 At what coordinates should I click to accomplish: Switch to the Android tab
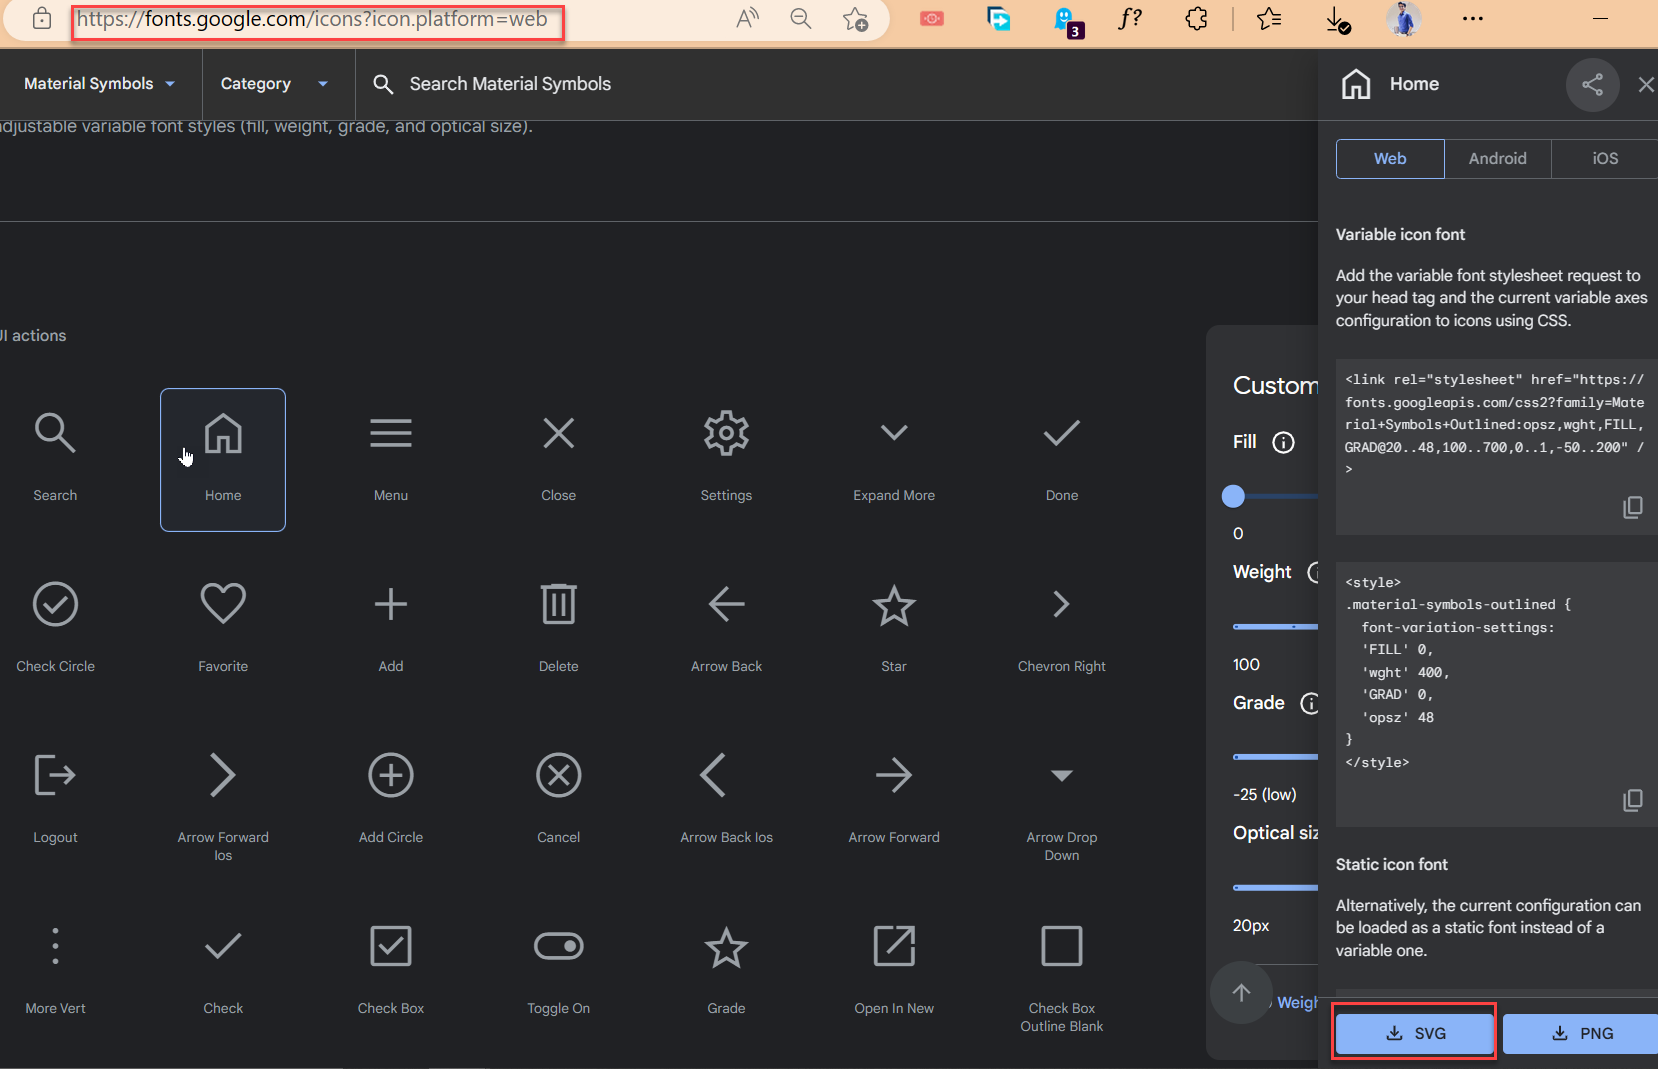coord(1497,159)
